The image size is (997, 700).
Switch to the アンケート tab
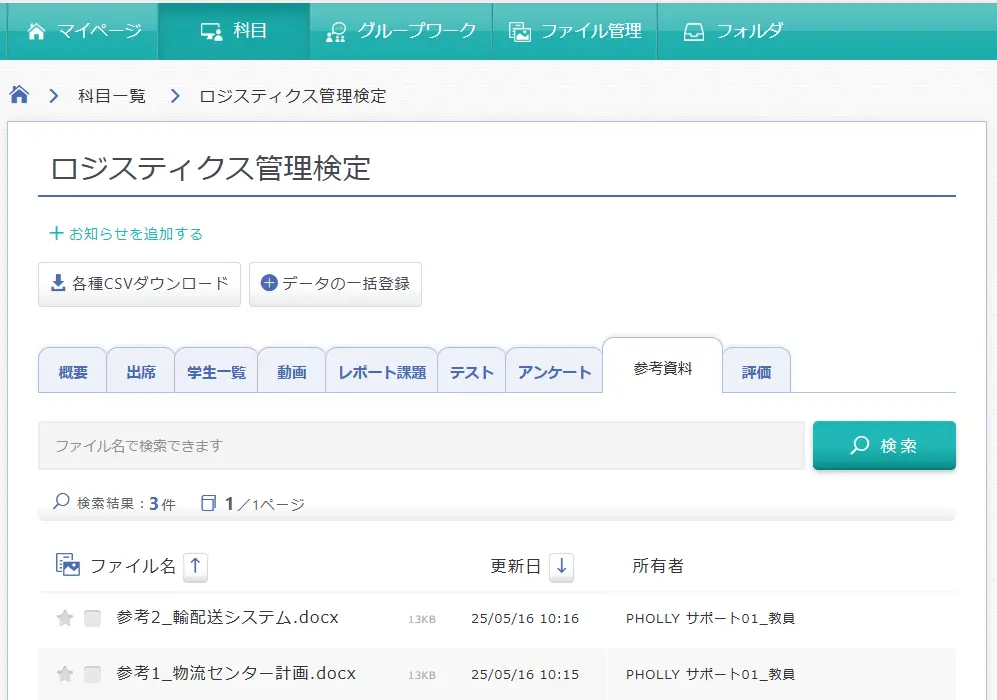[554, 372]
